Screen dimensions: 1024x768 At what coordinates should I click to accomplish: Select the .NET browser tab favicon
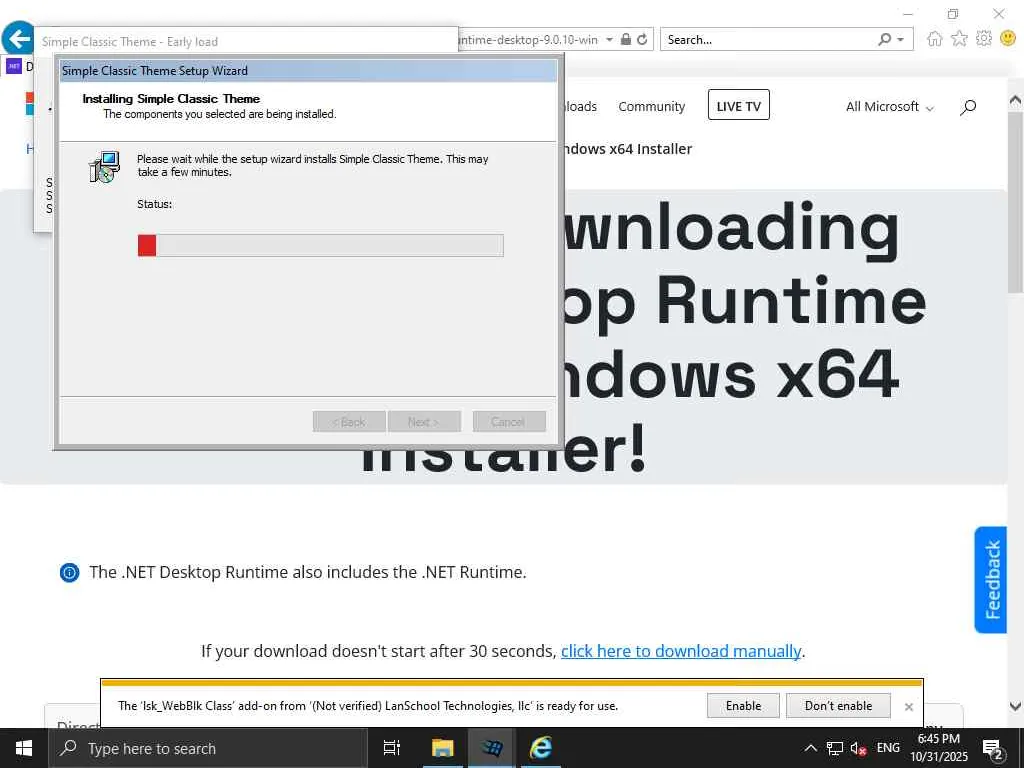[14, 66]
